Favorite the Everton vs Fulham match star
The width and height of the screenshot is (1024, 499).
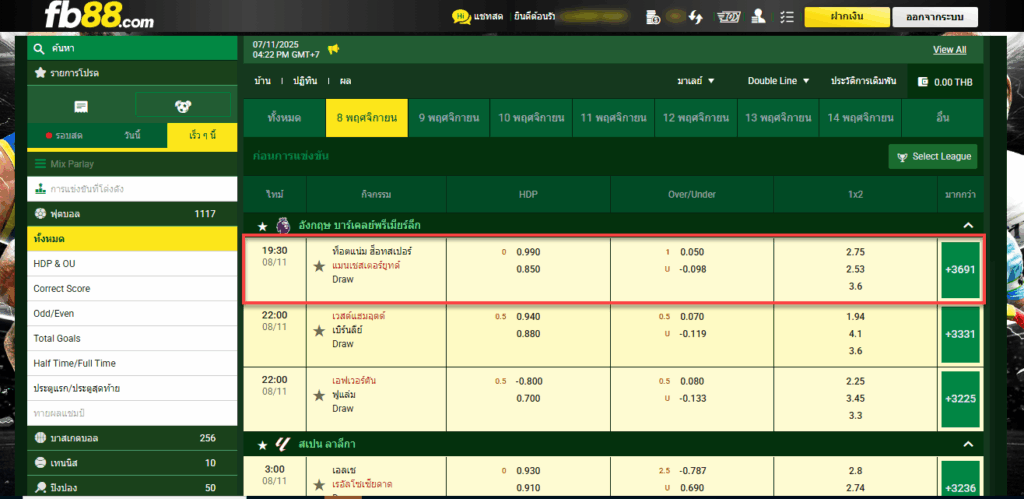coord(319,396)
